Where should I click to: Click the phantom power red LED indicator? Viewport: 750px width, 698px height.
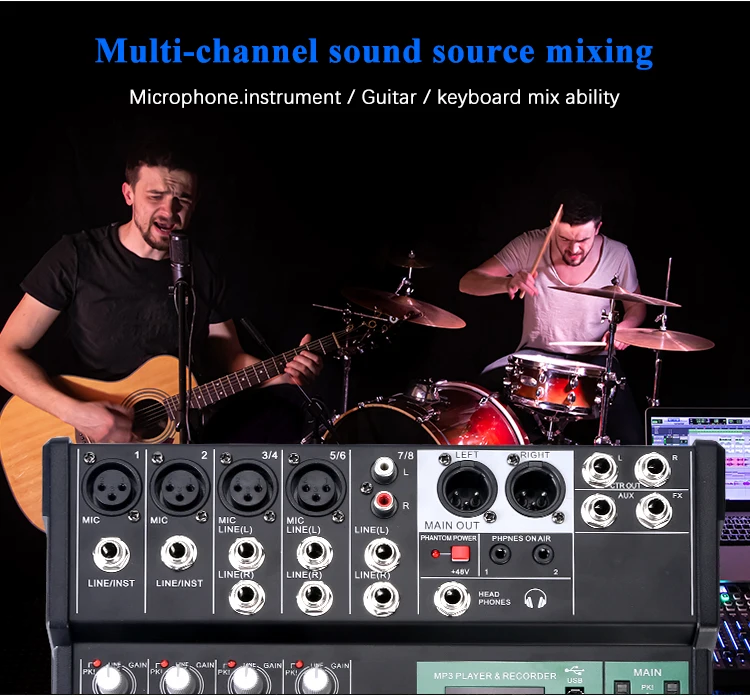435,554
